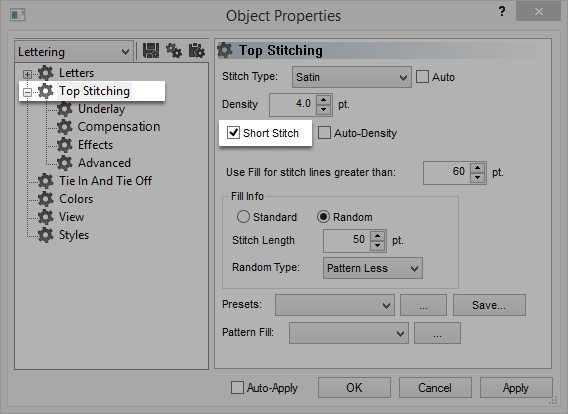
Task: Expand the Letters tree node
Action: [x=27, y=74]
